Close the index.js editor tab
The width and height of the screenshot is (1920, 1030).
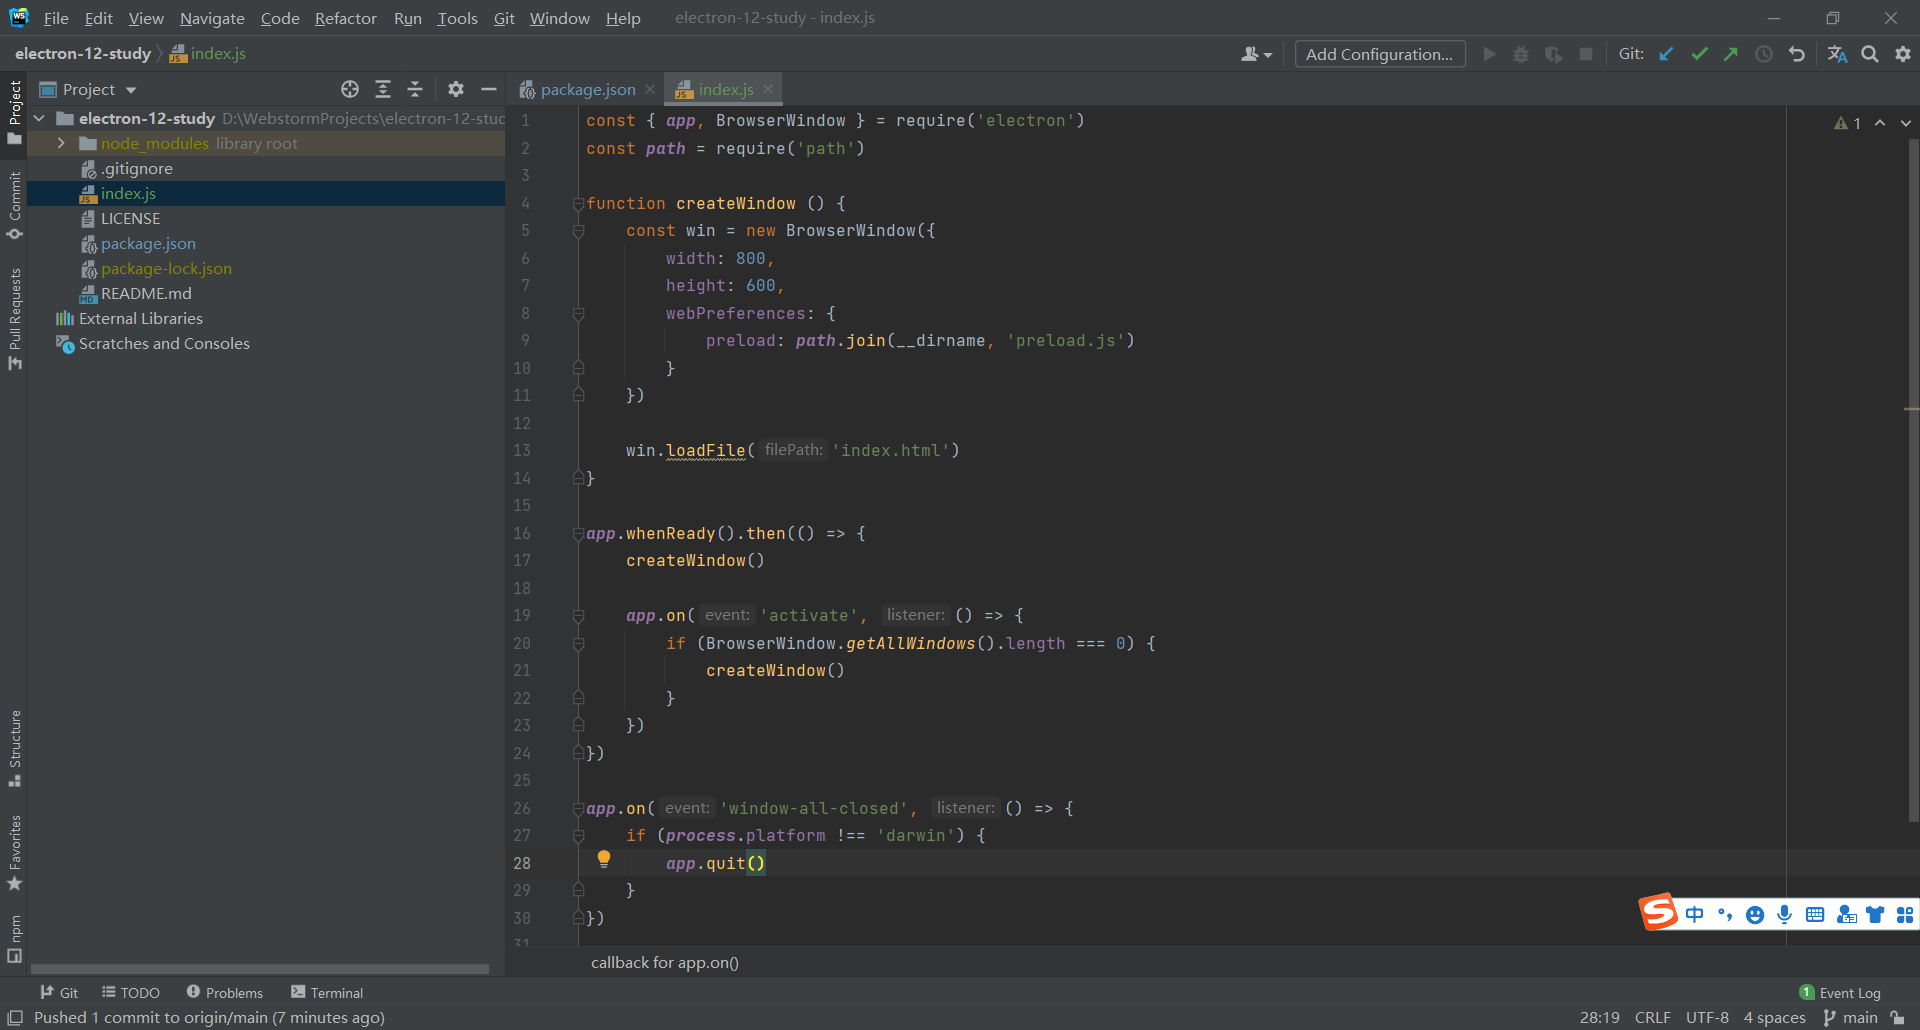point(768,89)
